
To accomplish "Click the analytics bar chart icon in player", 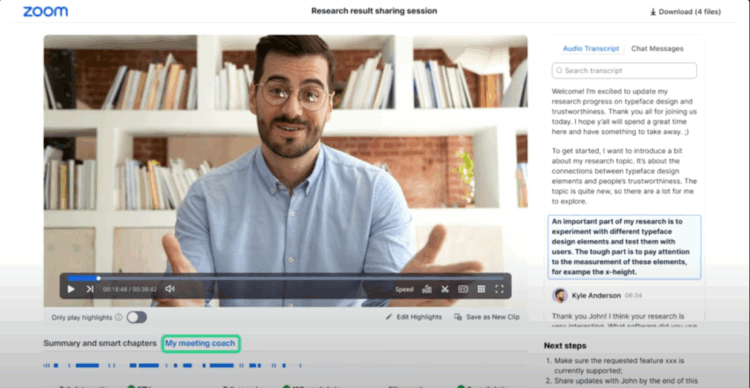I will 427,289.
